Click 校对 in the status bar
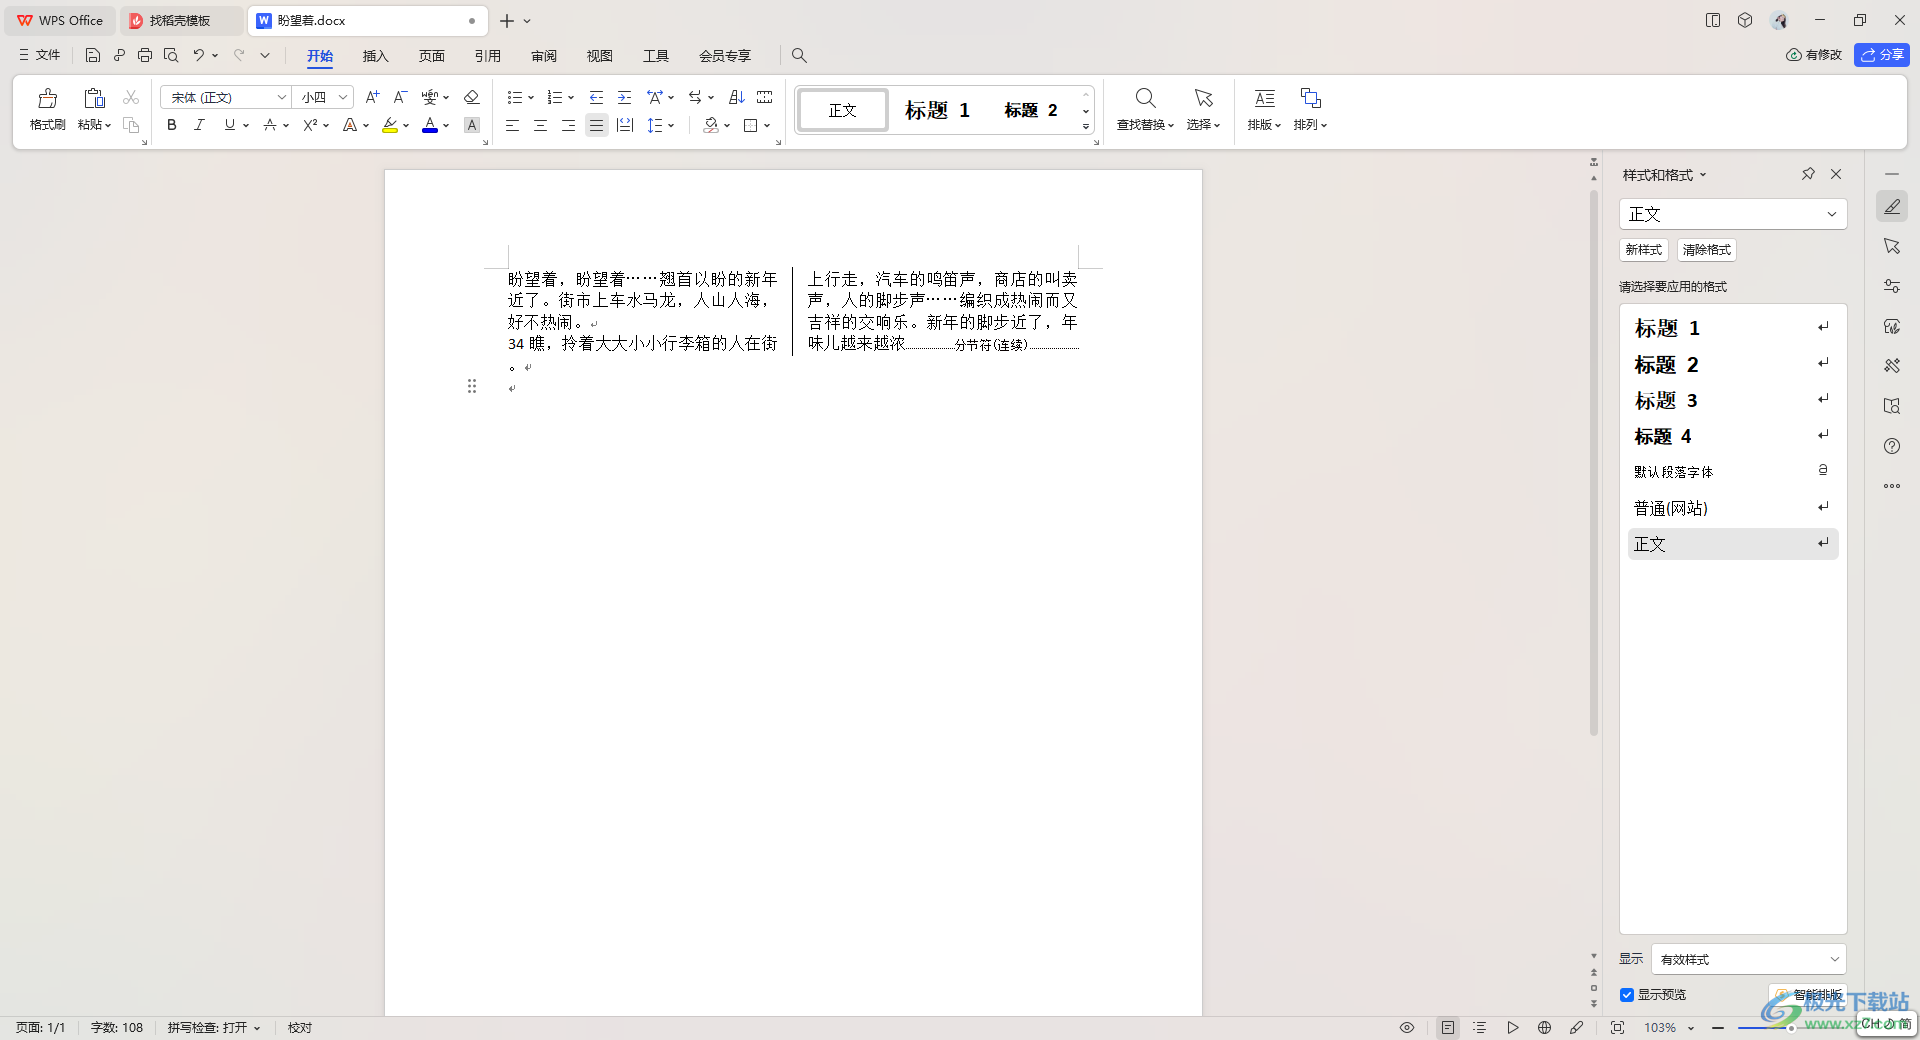This screenshot has height=1040, width=1920. (300, 1027)
